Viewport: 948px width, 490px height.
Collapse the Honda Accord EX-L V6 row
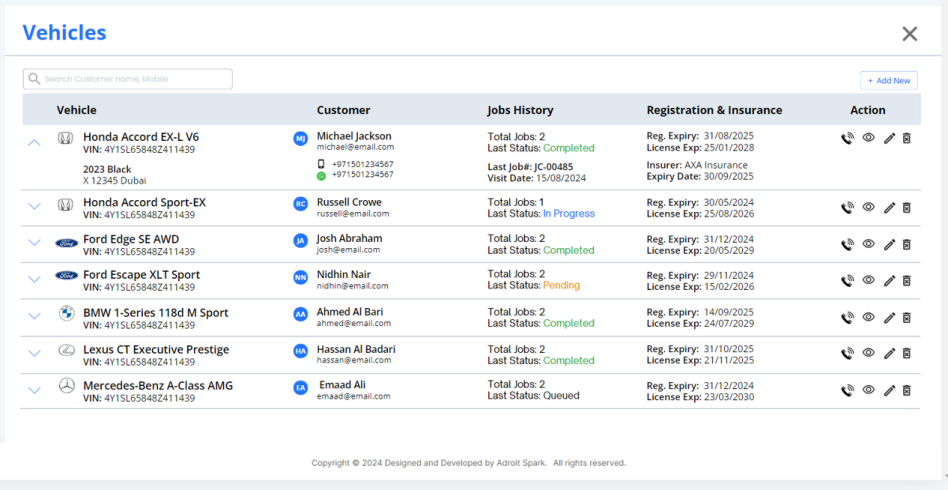pyautogui.click(x=35, y=142)
